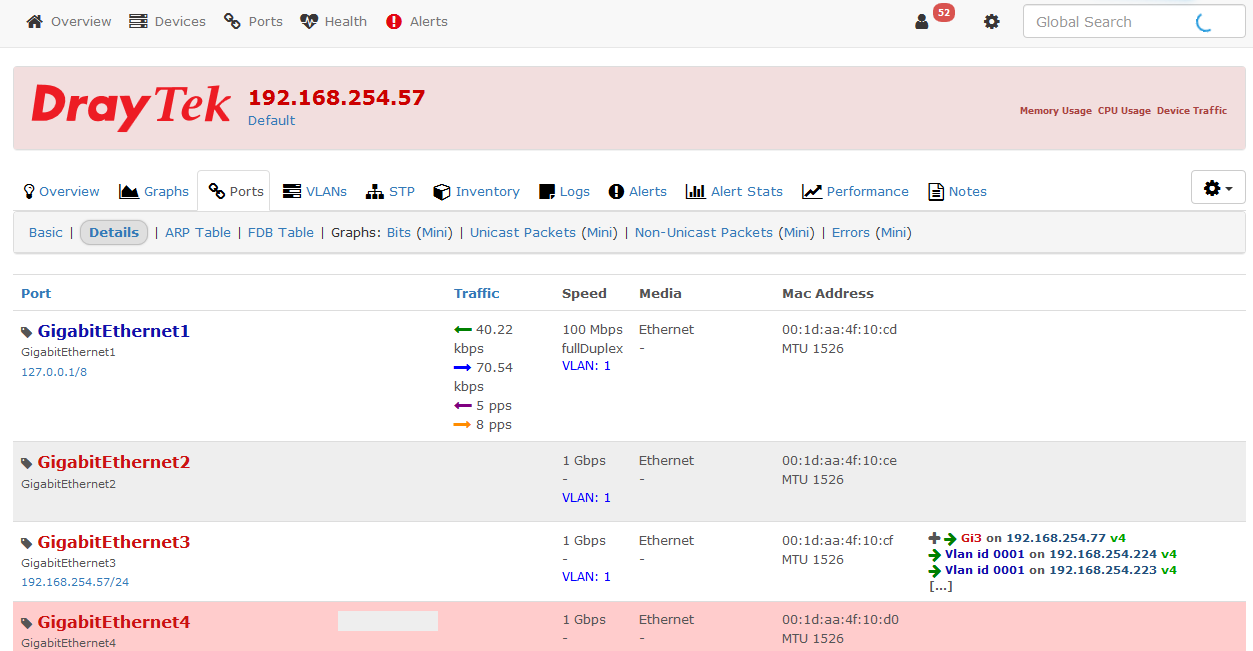Screen dimensions: 1253x651
Task: Expand the [...] more neighbors link
Action: pyautogui.click(x=940, y=586)
